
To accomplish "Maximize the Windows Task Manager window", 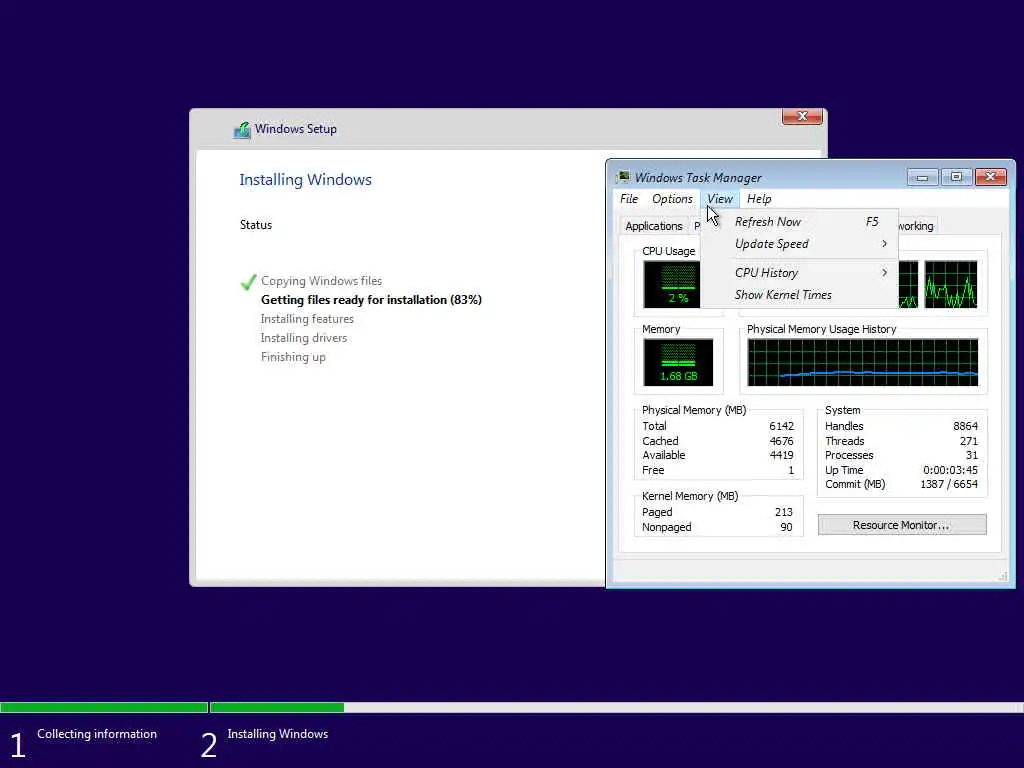I will [x=956, y=177].
